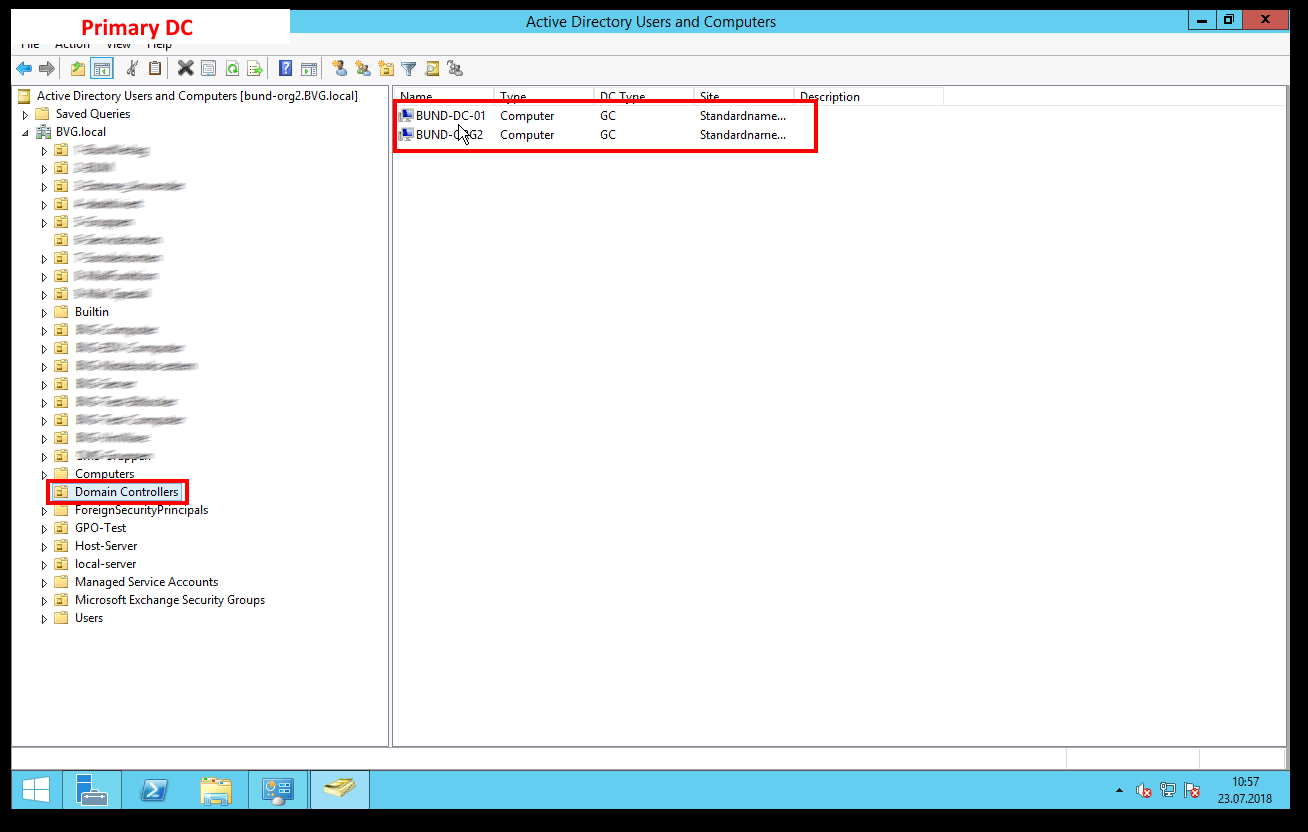Create a new organizational unit via toolbar icon

click(x=386, y=68)
